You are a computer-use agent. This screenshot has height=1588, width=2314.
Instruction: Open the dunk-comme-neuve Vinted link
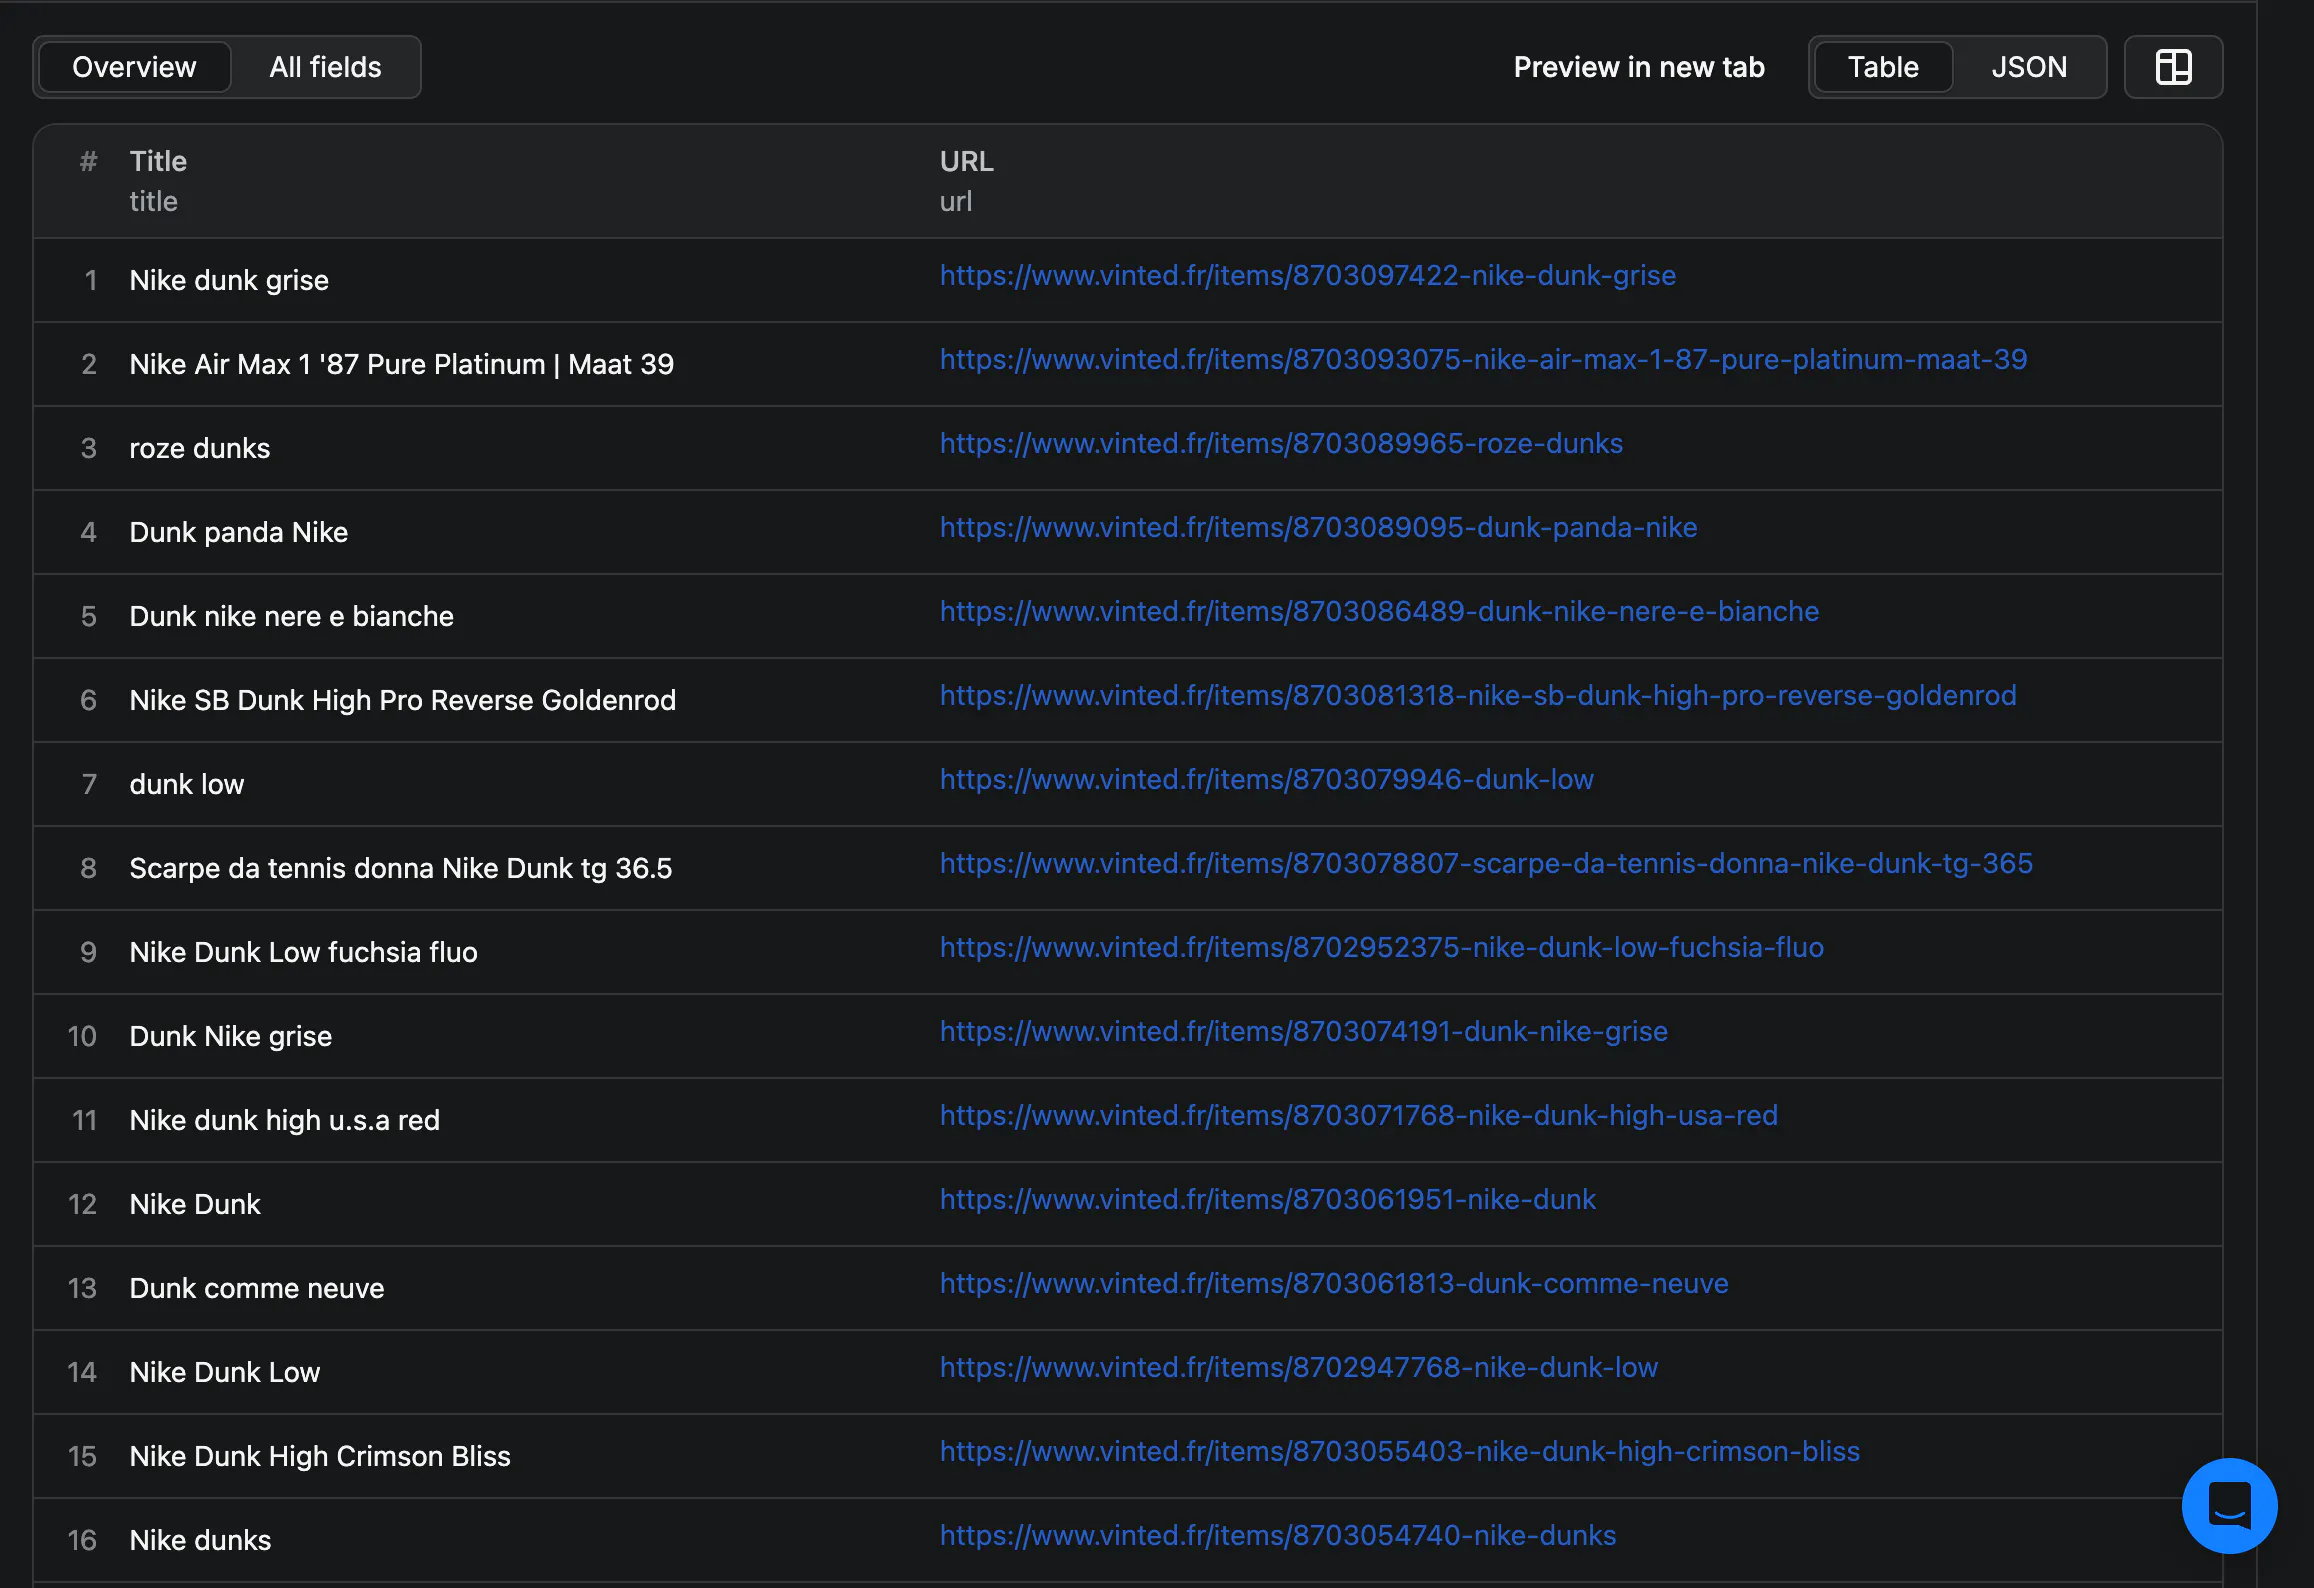click(x=1334, y=1283)
